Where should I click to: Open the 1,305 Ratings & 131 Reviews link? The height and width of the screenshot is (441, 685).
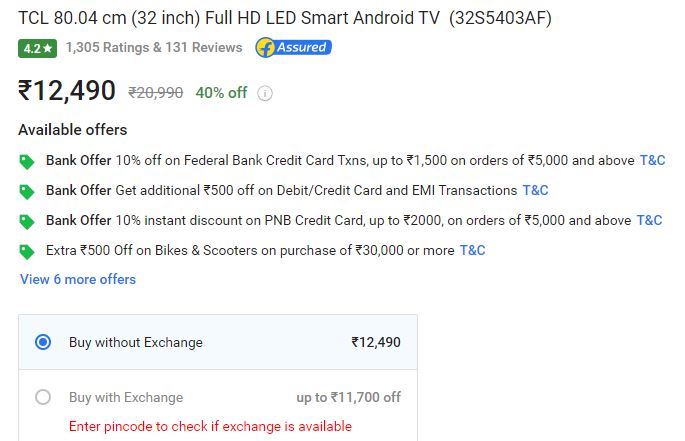coord(154,47)
